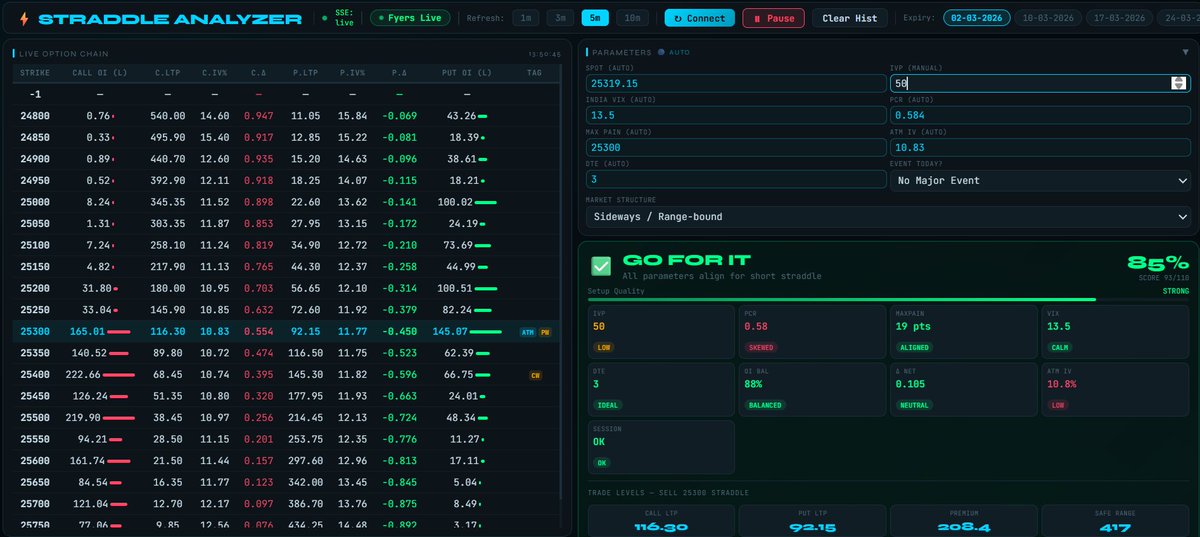Select the 5m refresh interval
This screenshot has height=537, width=1200.
pos(594,18)
